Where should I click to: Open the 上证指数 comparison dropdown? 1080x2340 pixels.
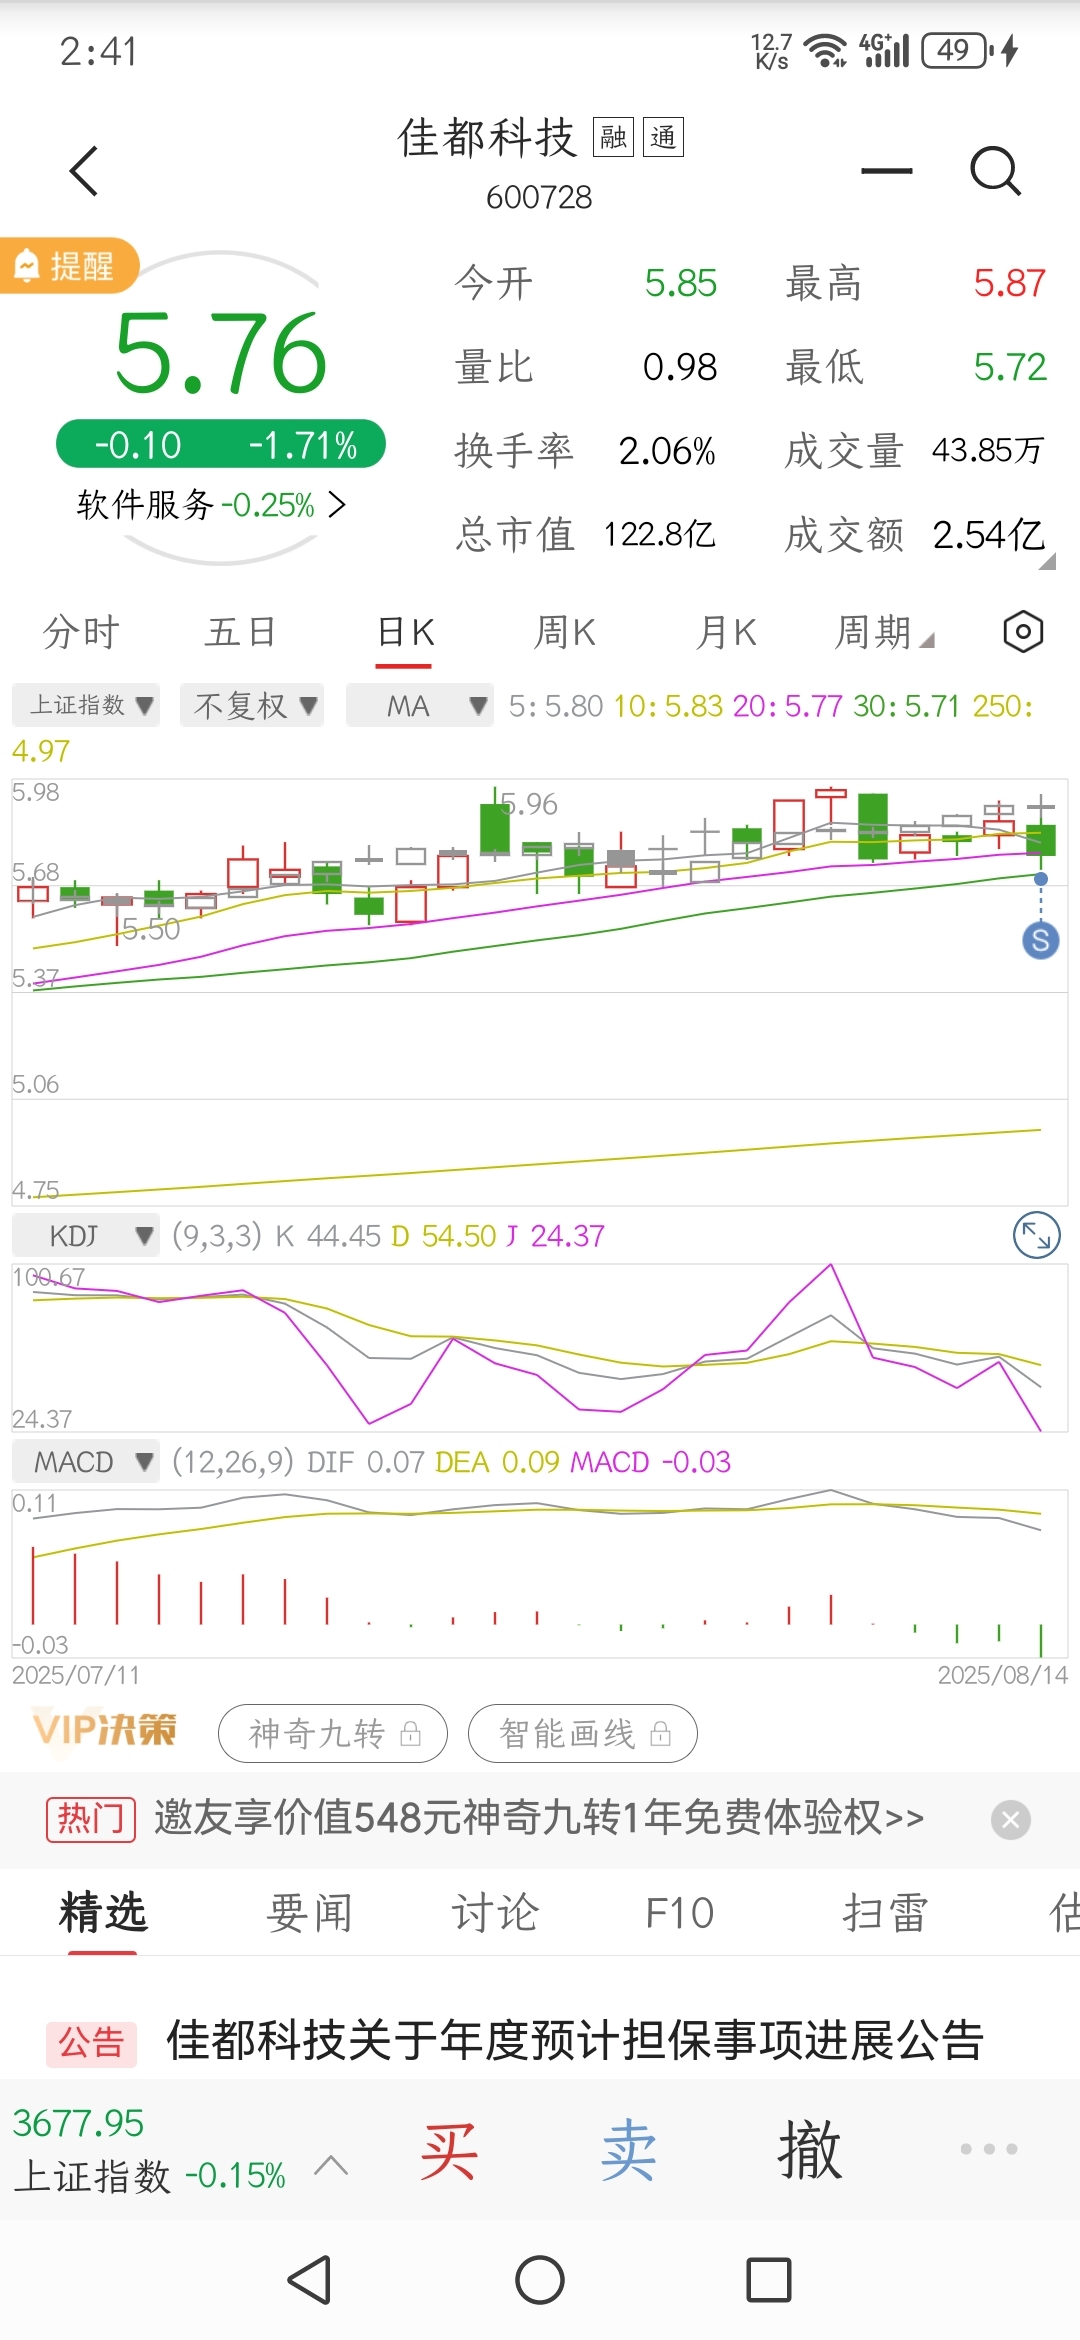[86, 705]
